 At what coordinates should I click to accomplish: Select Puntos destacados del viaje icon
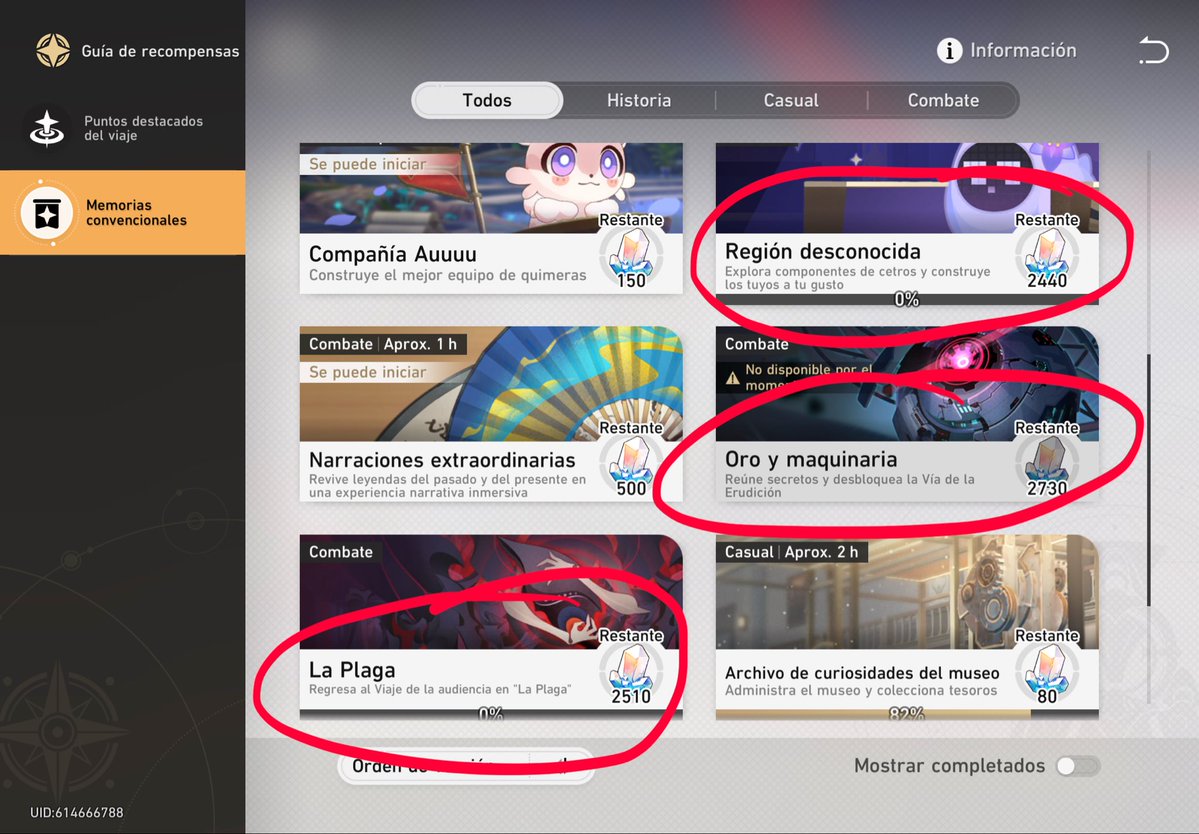click(47, 128)
